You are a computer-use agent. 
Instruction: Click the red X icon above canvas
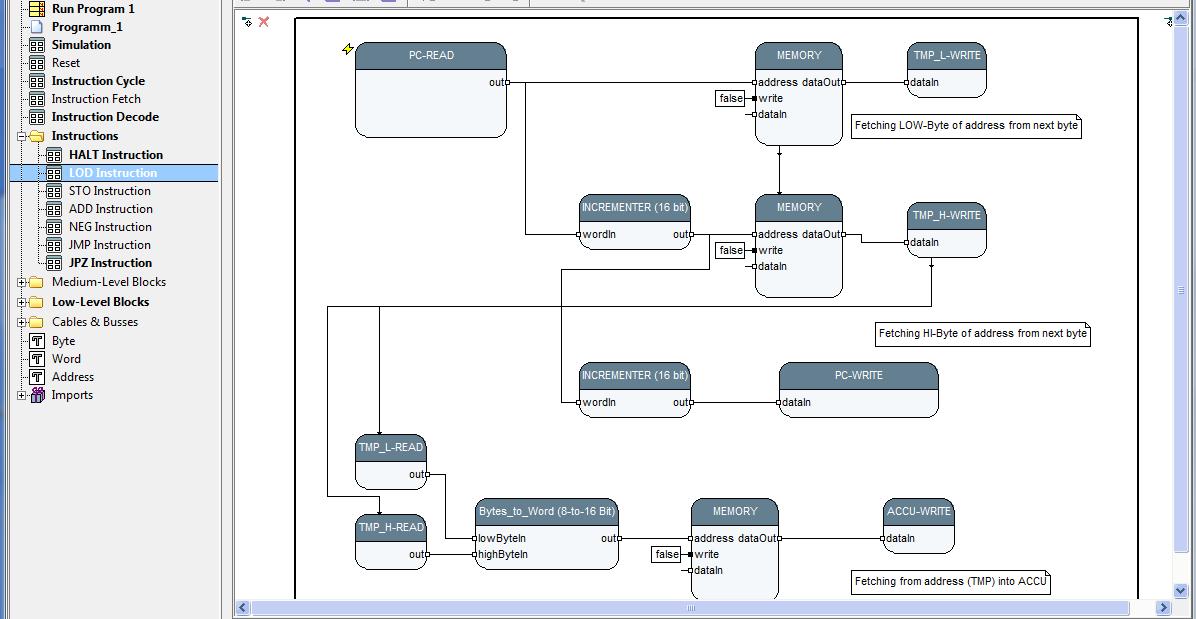point(264,22)
